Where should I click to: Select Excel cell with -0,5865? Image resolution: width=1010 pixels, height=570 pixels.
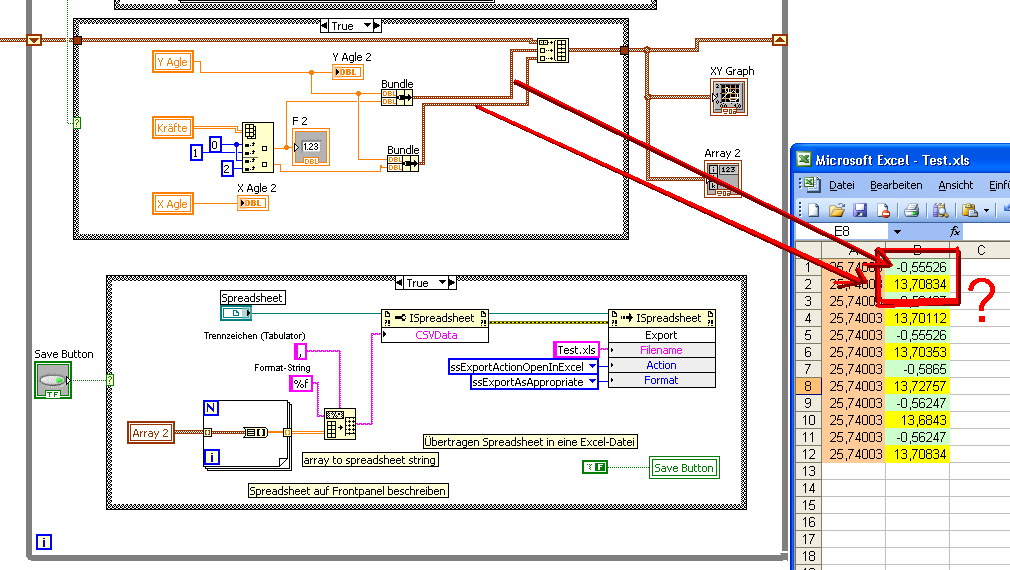917,369
